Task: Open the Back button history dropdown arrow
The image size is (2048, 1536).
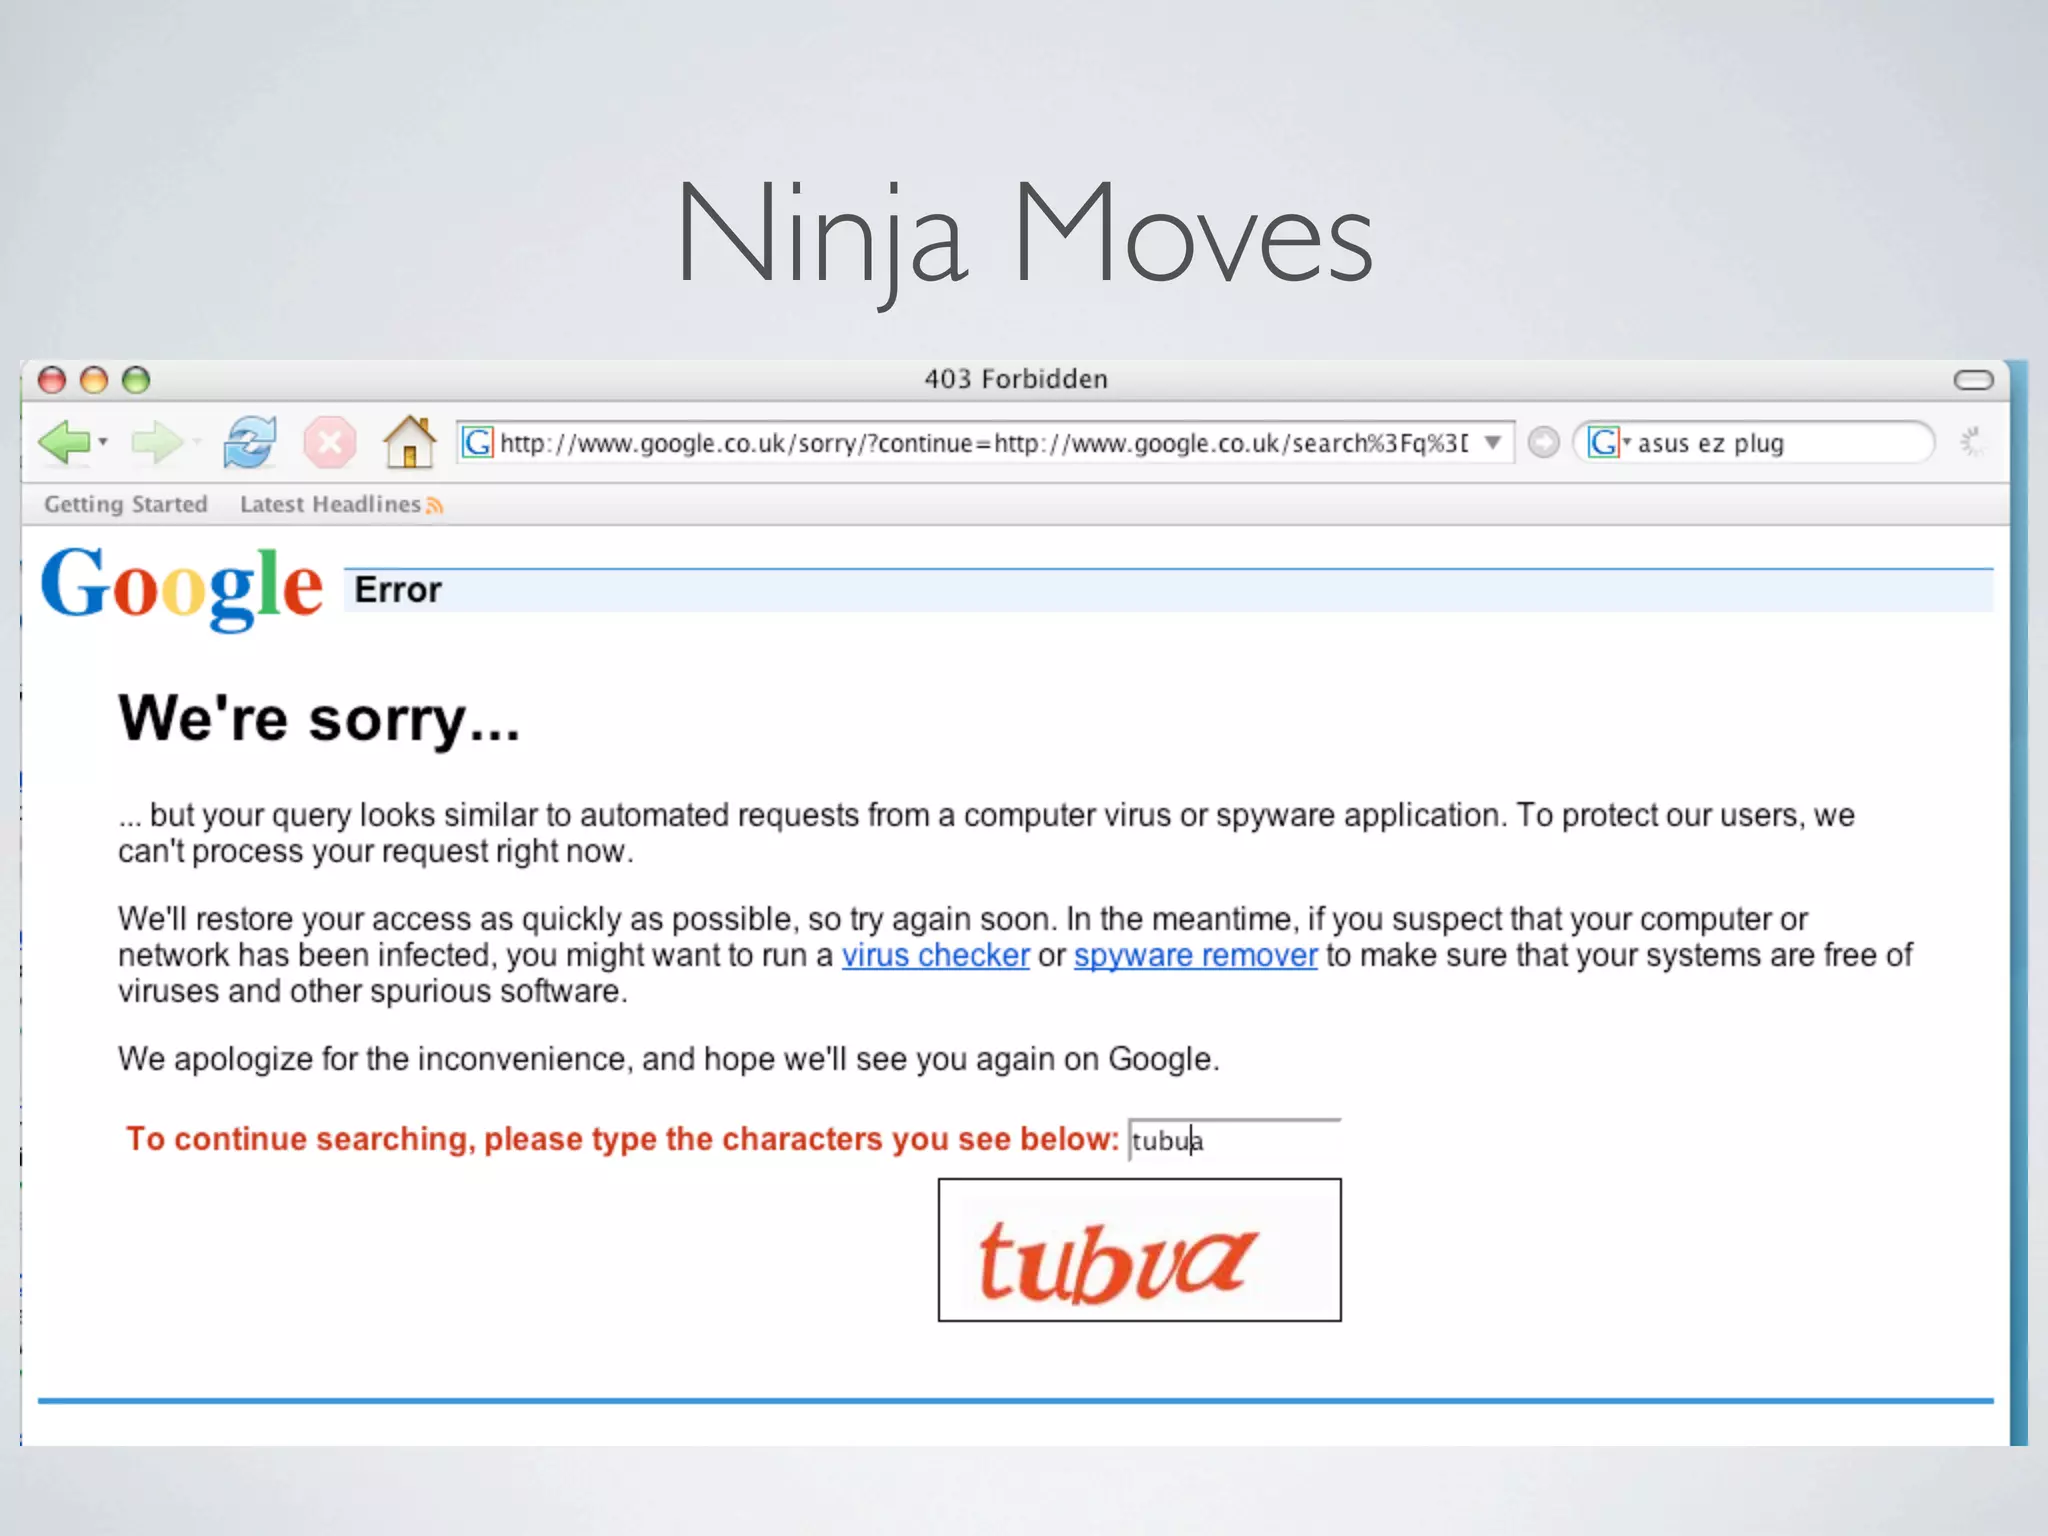Action: [103, 442]
